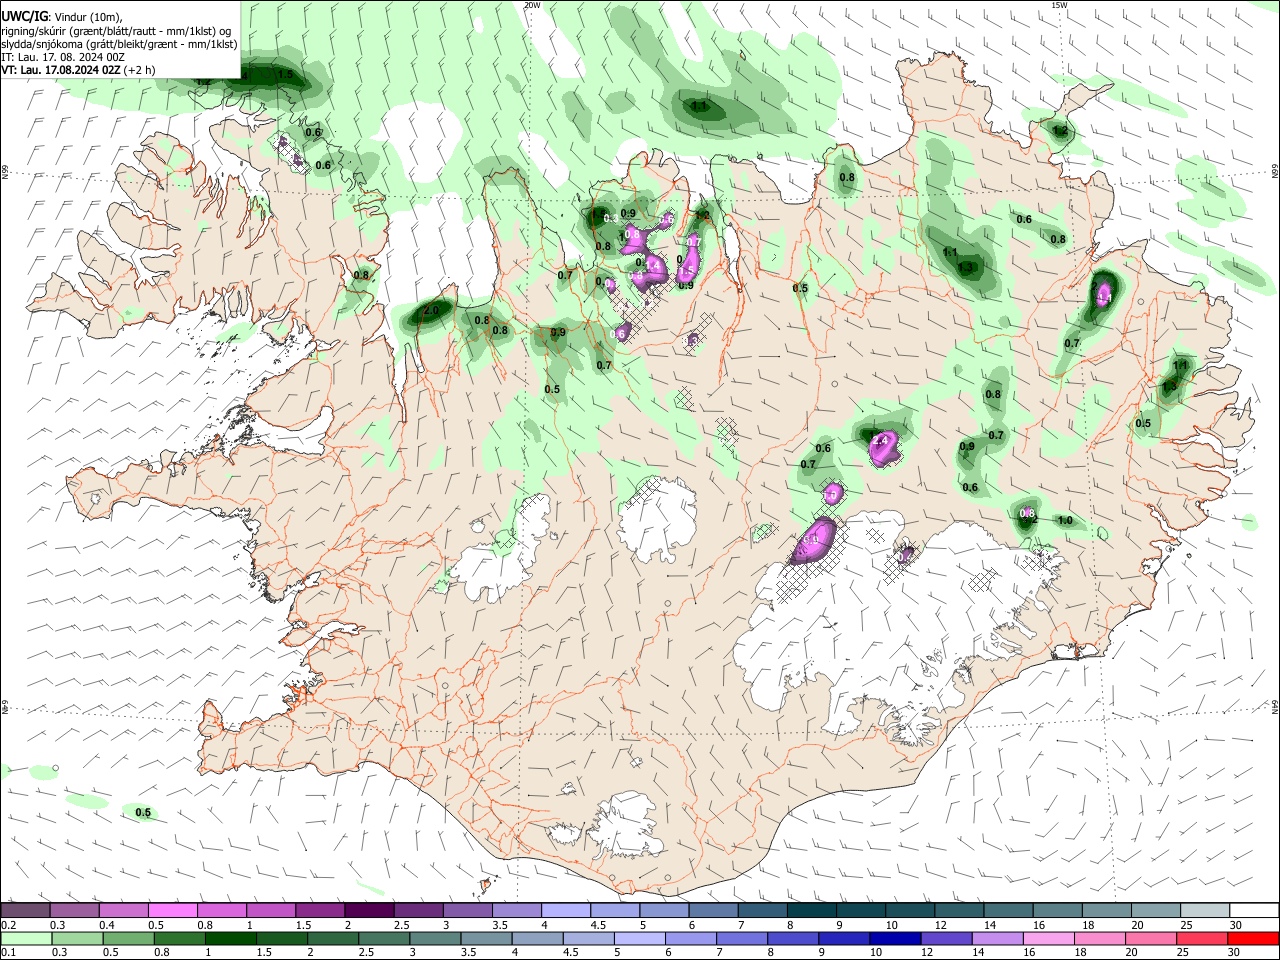Select the white snow legend swatch labeled 30
The width and height of the screenshot is (1280, 960).
click(x=1254, y=910)
